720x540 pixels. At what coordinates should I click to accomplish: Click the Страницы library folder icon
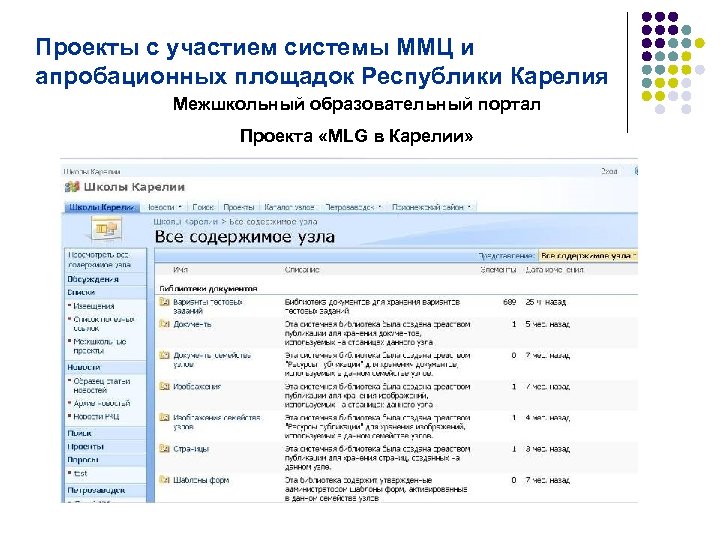click(x=164, y=449)
